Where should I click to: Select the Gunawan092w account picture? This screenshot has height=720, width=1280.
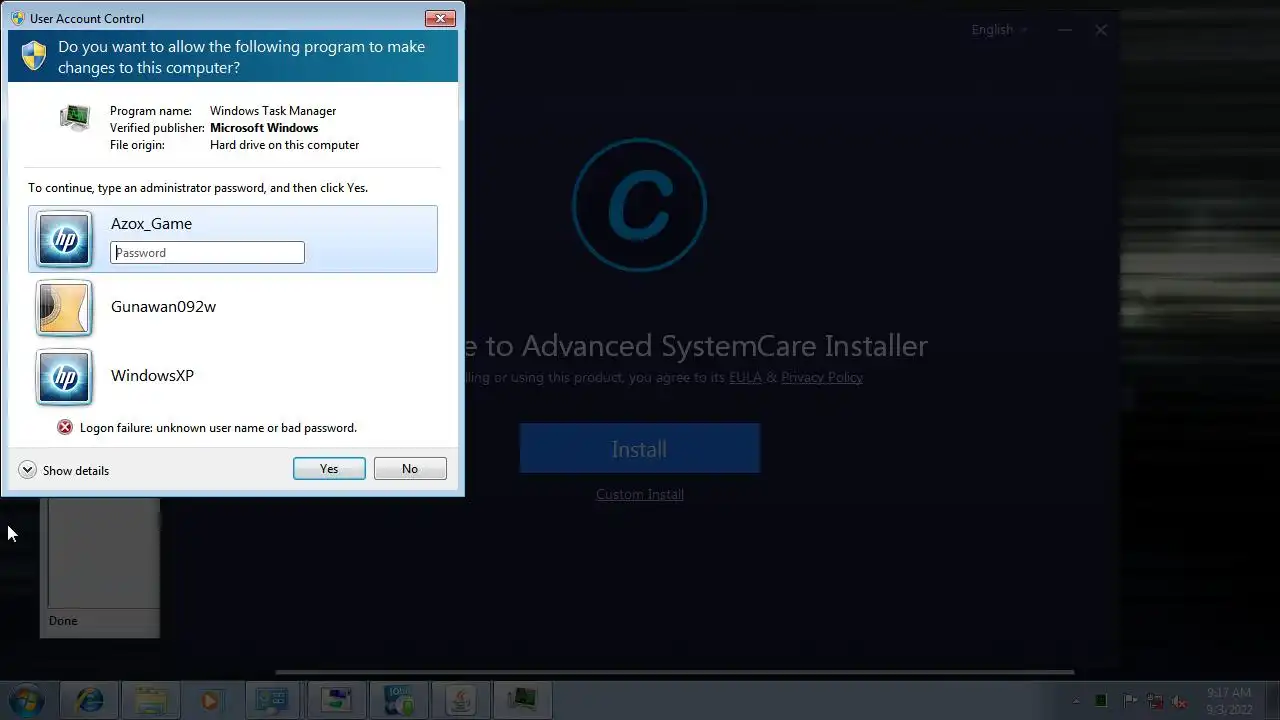(64, 308)
